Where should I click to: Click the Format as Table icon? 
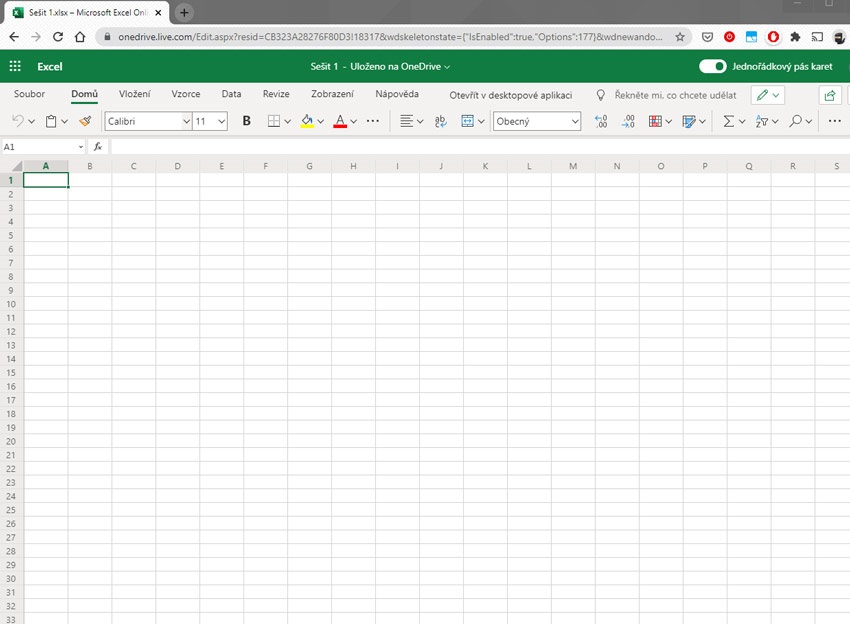point(655,120)
